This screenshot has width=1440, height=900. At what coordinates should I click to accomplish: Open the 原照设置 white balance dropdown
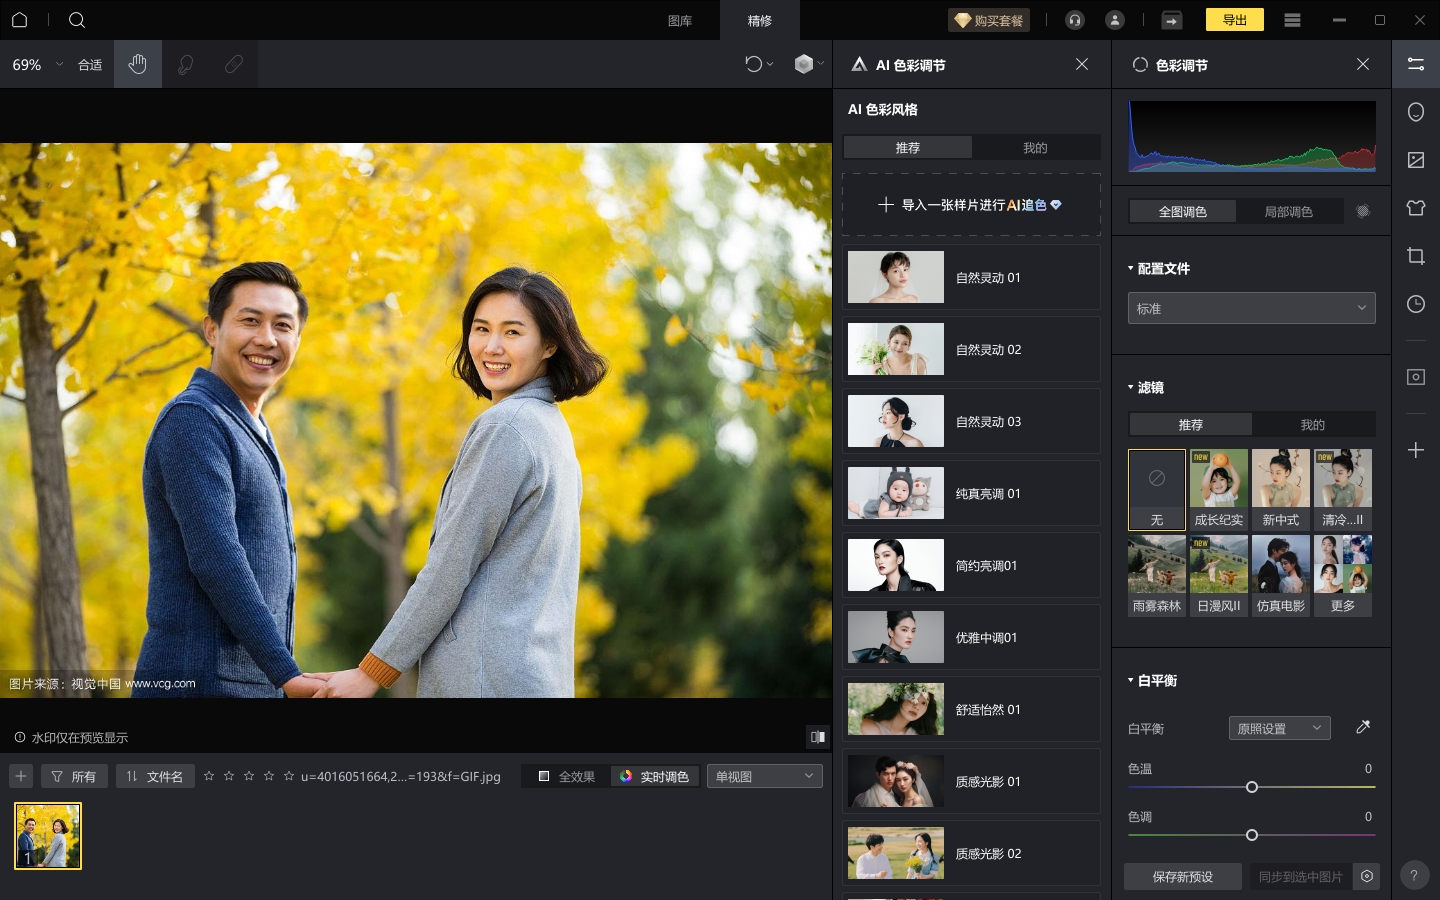click(x=1279, y=727)
